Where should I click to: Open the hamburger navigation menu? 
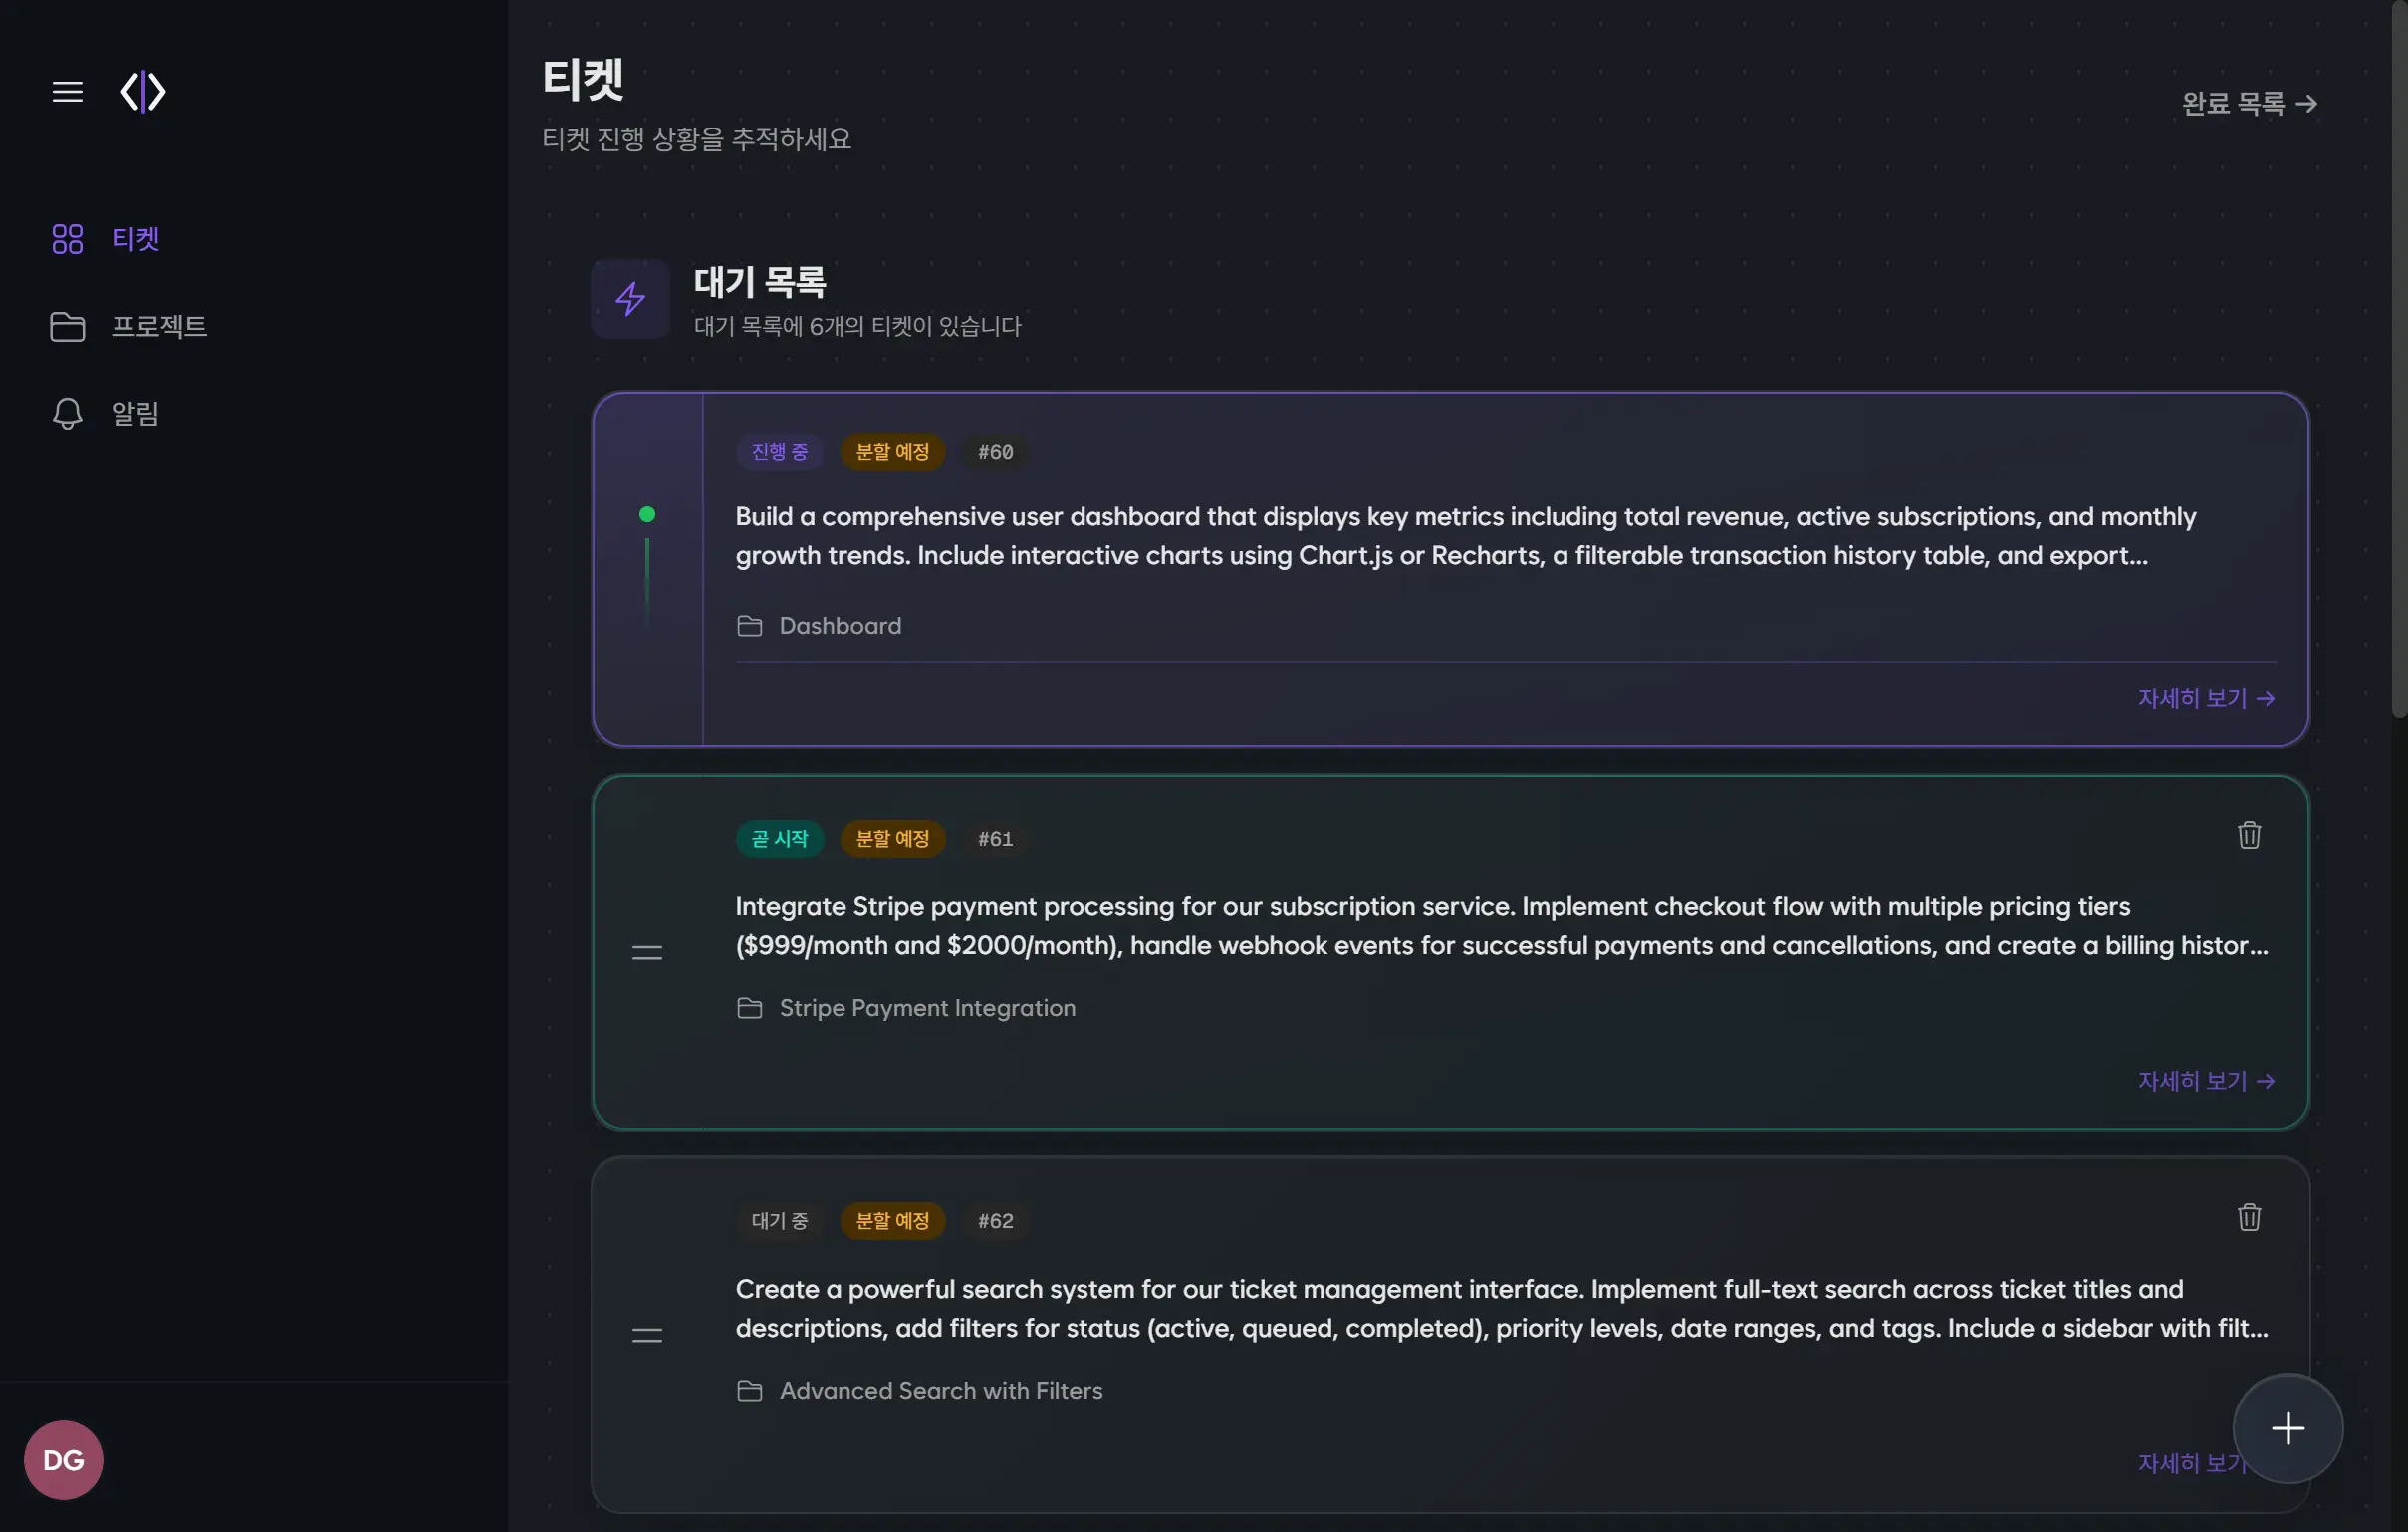pyautogui.click(x=67, y=91)
